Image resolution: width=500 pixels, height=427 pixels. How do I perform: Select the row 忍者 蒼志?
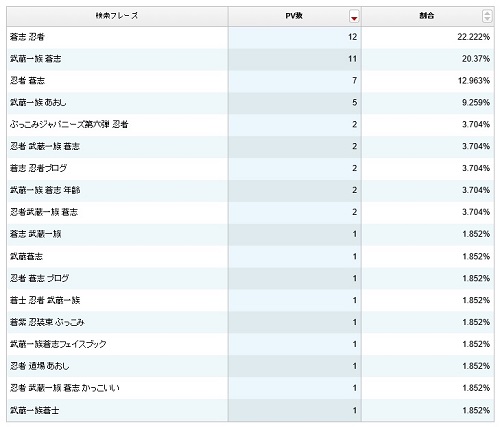(250, 81)
